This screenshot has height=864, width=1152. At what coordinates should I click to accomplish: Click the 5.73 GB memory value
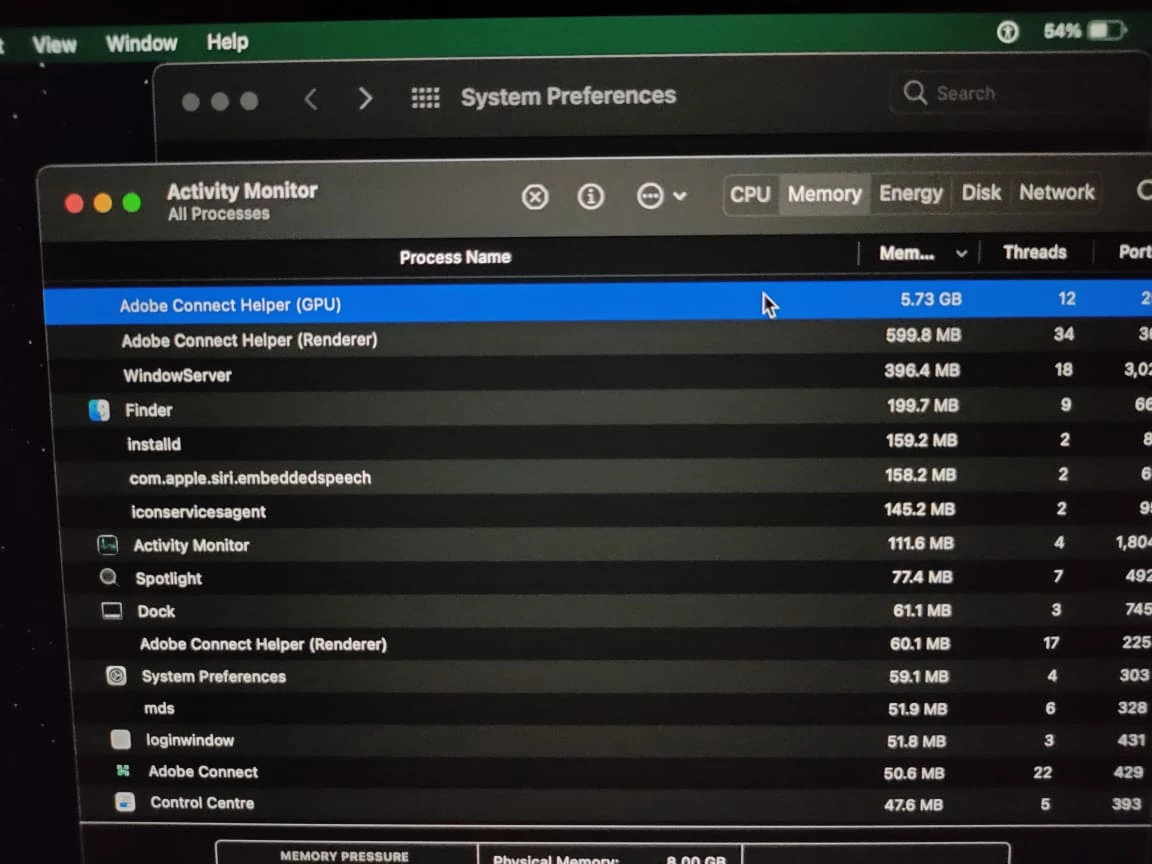pos(931,299)
